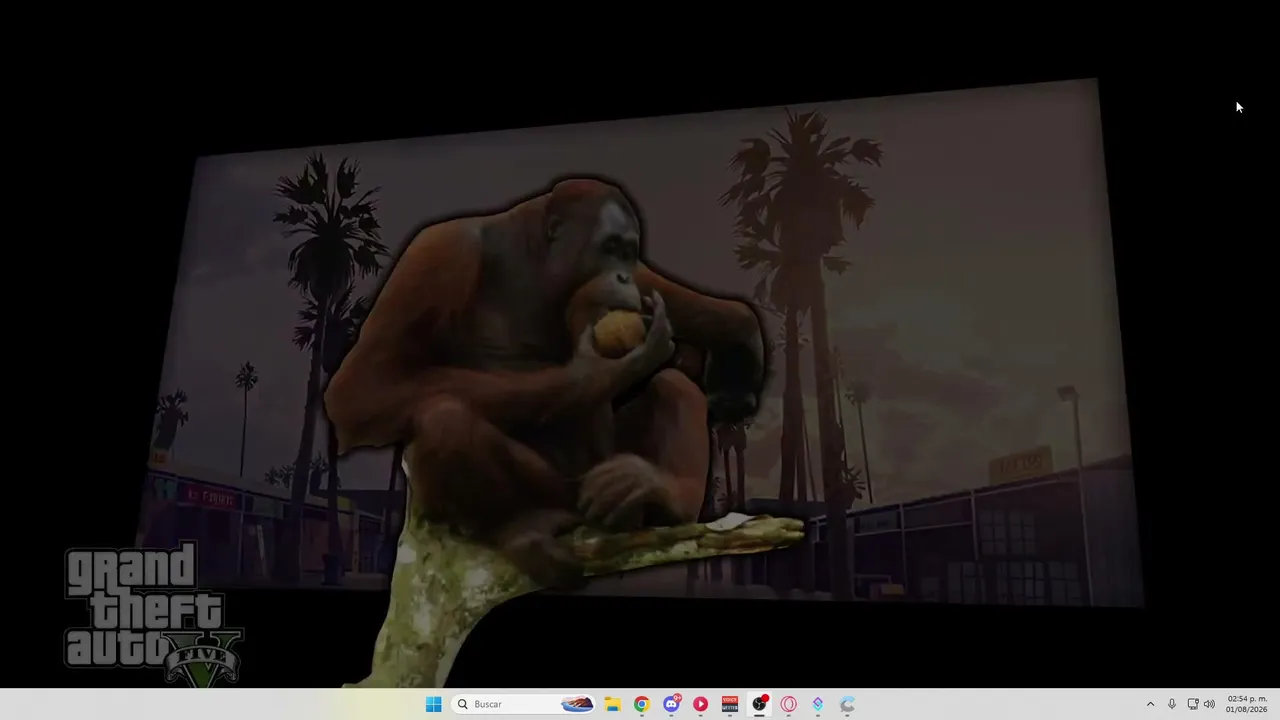1280x720 pixels.
Task: Open the Voicemeeter taskbar icon
Action: tap(730, 704)
